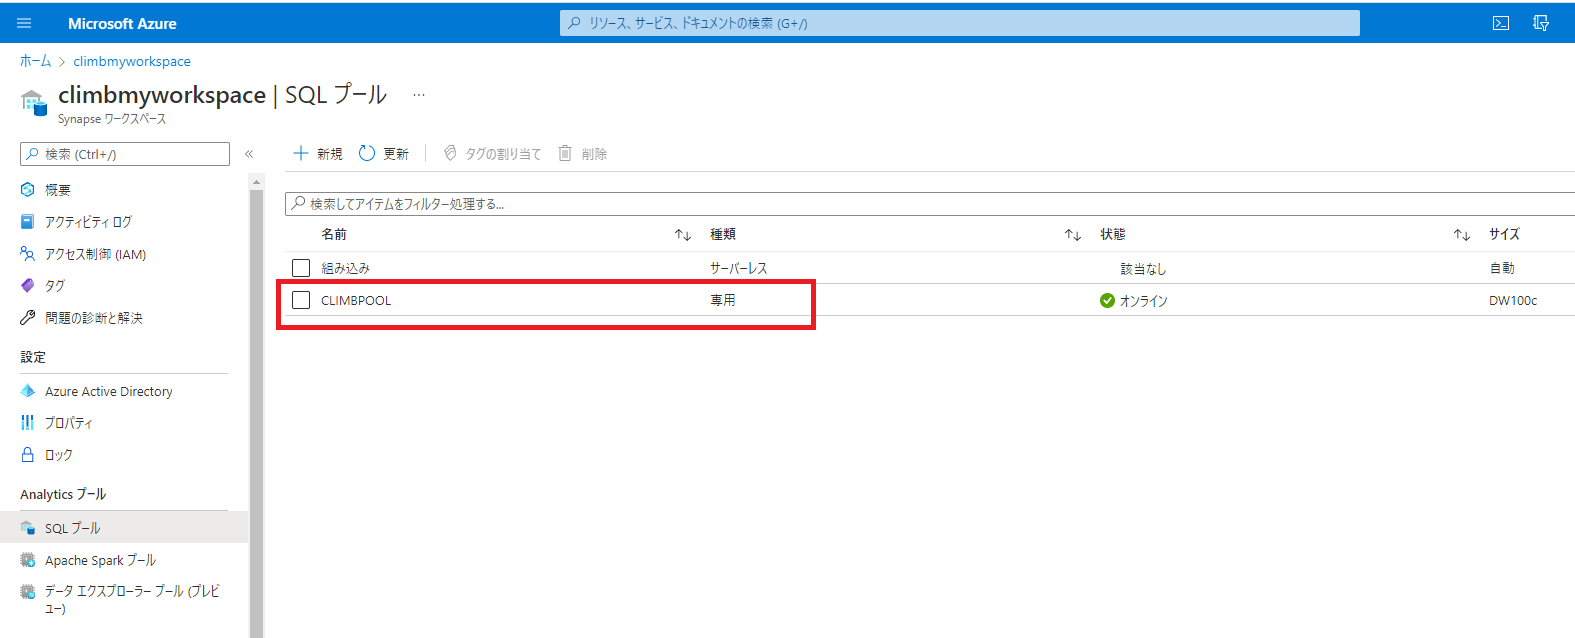The height and width of the screenshot is (638, 1575).
Task: Focus the 検索してアイテムをフィルター処理する filter box
Action: [x=930, y=204]
